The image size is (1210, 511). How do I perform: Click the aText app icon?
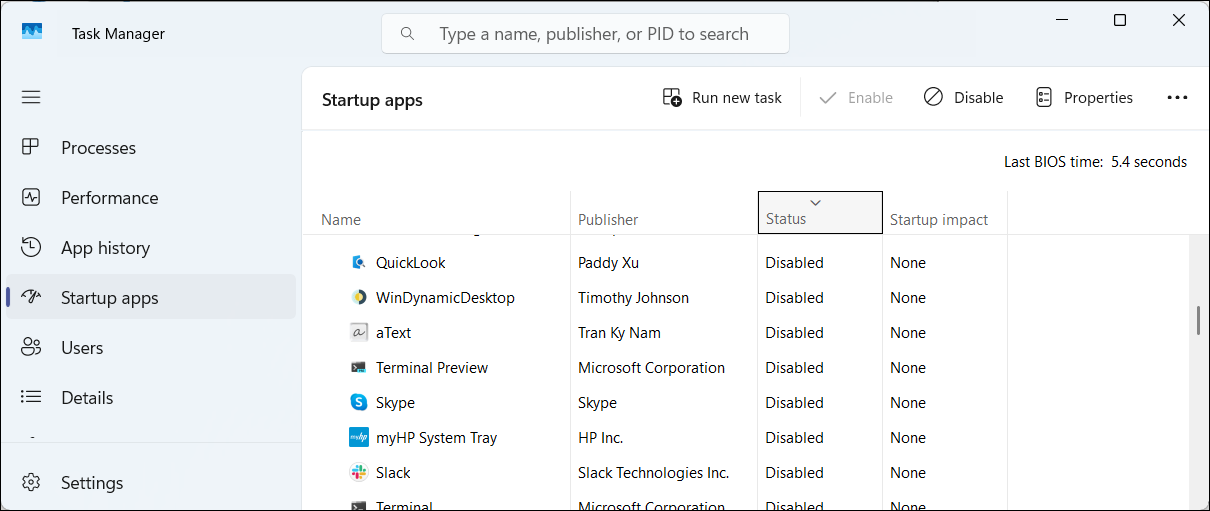point(359,333)
